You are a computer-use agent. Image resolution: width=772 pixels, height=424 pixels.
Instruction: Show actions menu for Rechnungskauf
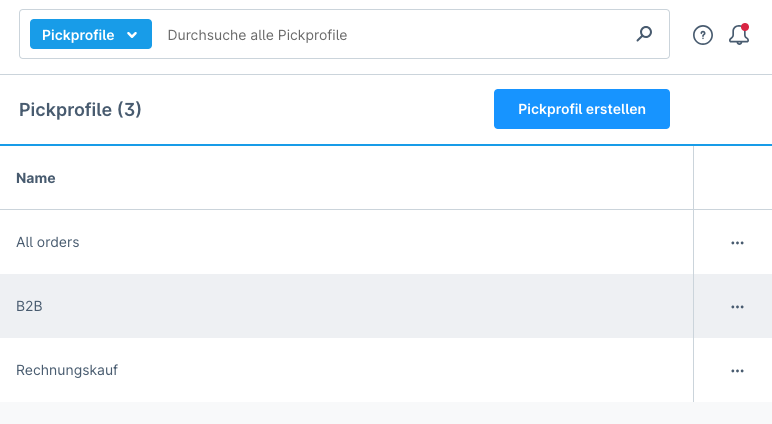(737, 371)
